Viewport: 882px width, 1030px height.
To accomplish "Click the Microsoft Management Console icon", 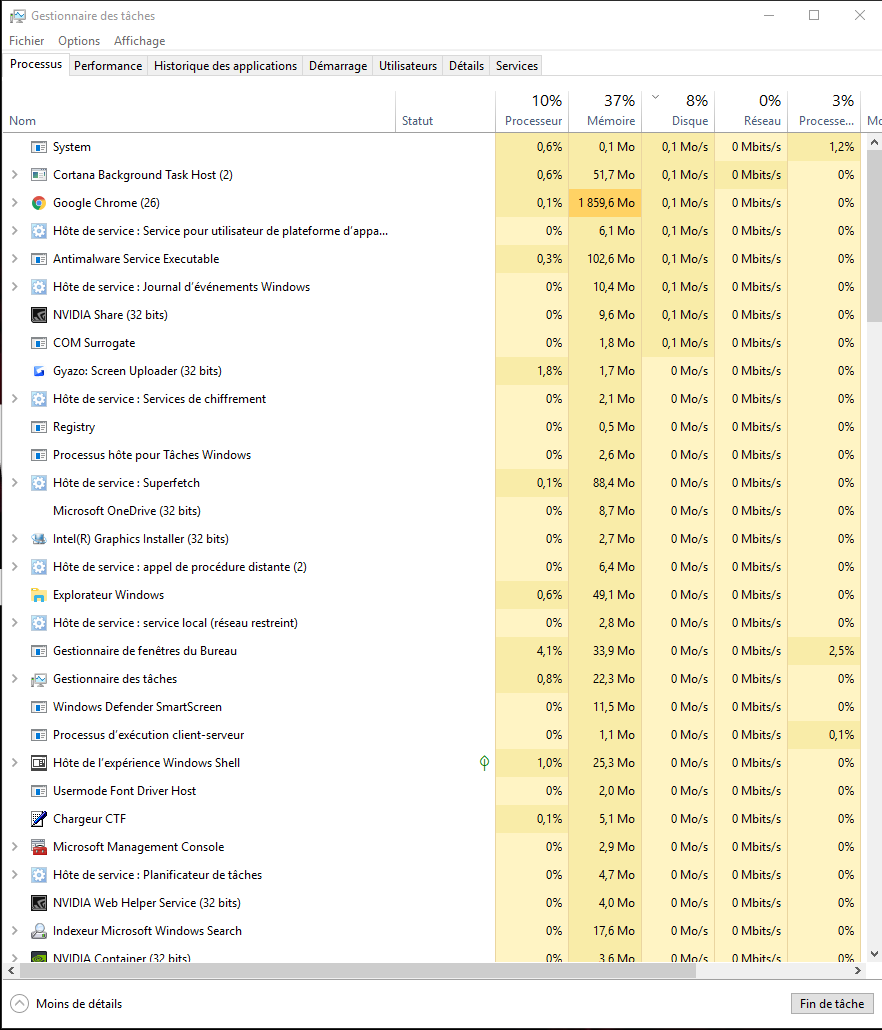I will [x=39, y=847].
